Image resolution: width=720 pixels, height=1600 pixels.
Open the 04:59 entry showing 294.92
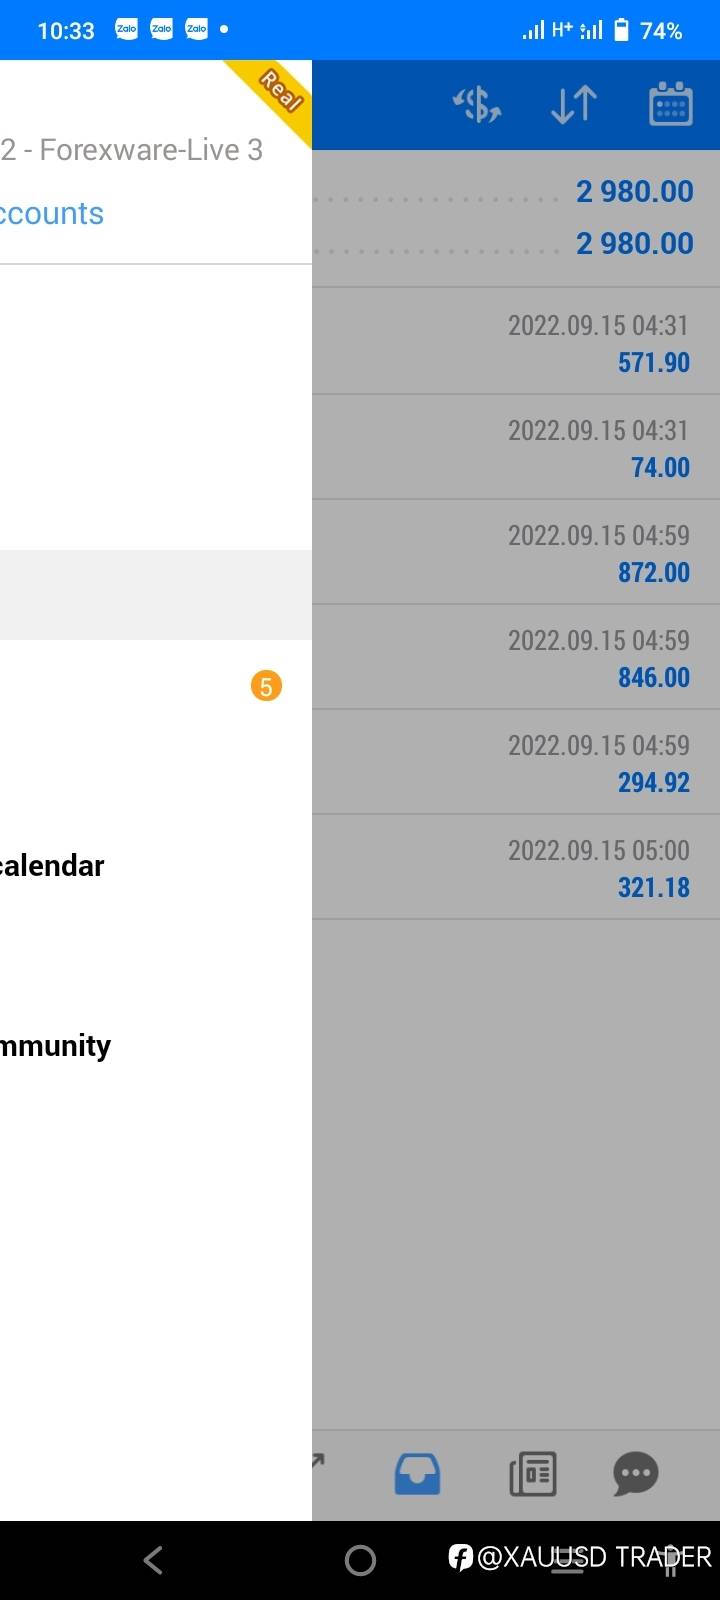coord(516,762)
